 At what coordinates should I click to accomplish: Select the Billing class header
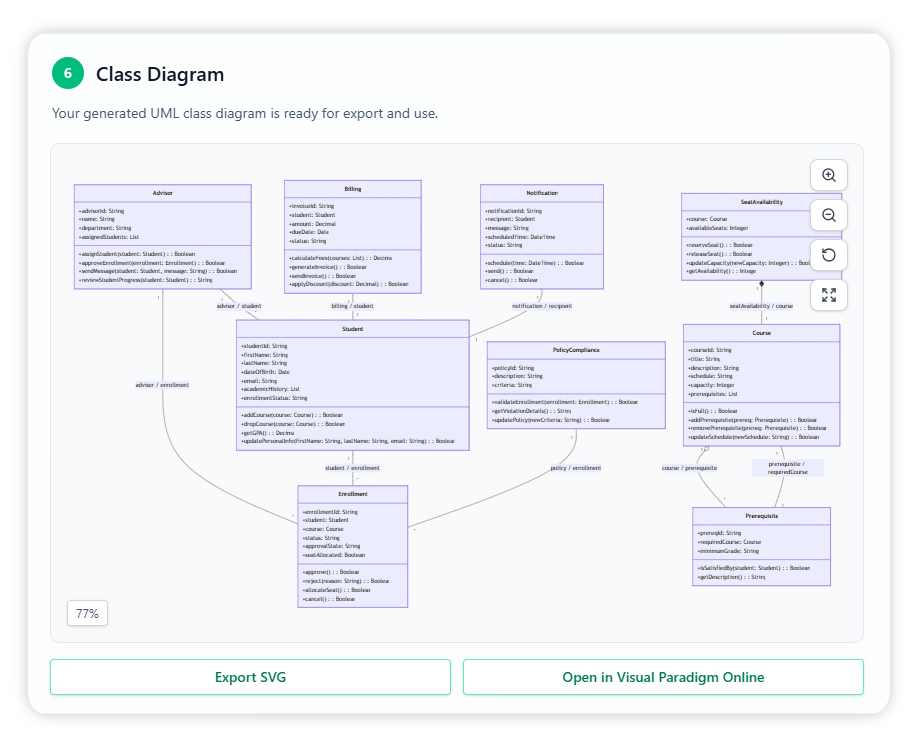(x=353, y=188)
